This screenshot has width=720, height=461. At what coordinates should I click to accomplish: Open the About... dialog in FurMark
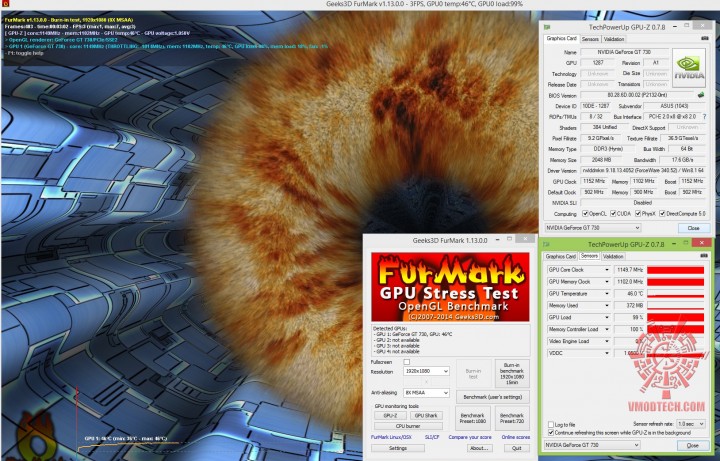click(480, 448)
